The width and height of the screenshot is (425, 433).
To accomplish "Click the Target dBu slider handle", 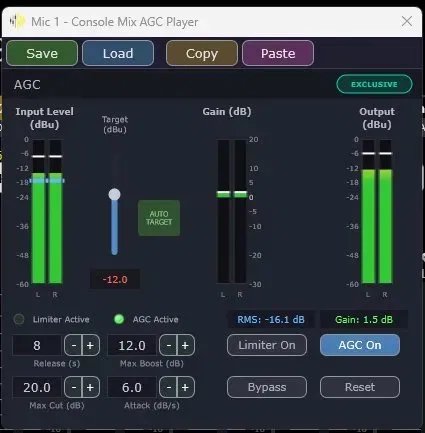I will click(x=114, y=194).
